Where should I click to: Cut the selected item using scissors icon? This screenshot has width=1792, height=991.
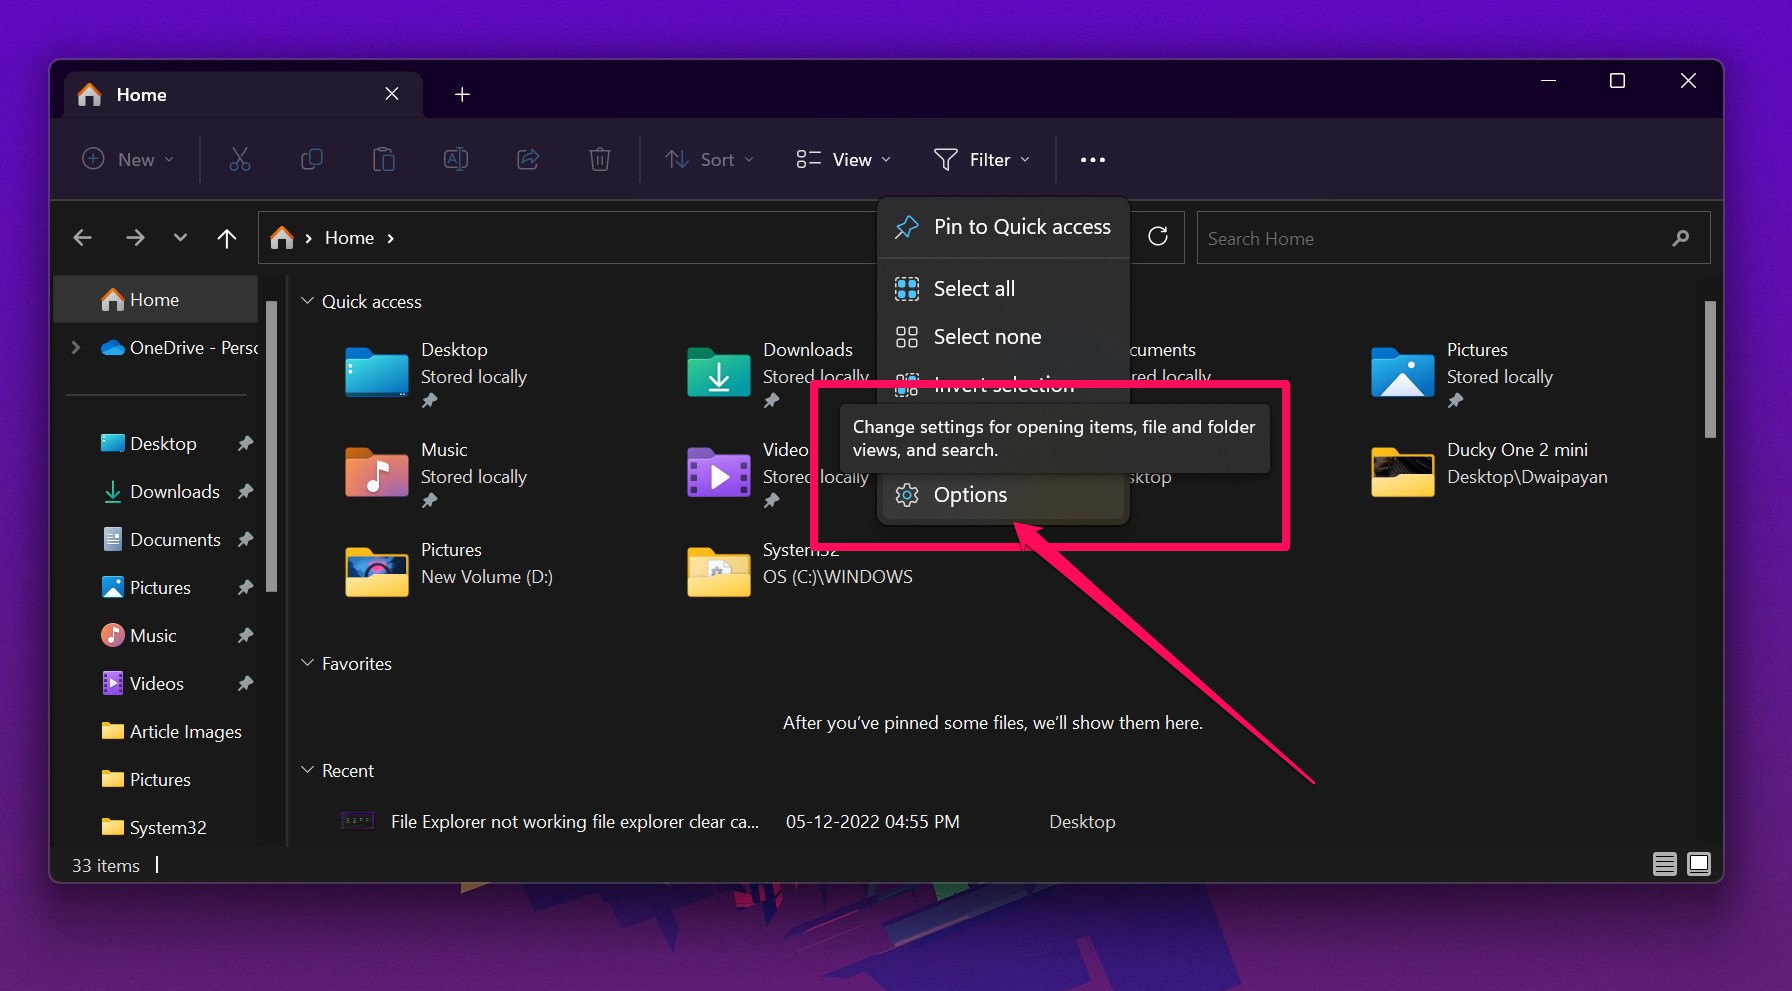(x=239, y=159)
